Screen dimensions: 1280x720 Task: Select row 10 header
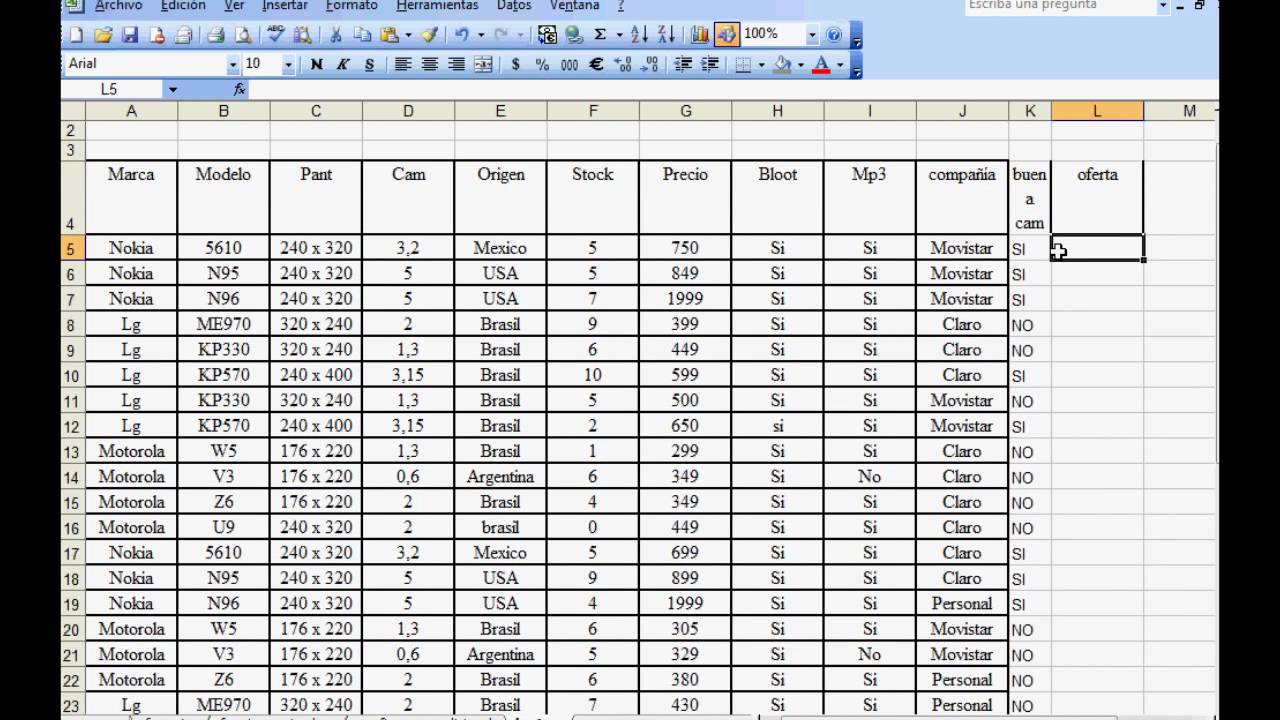(x=71, y=375)
